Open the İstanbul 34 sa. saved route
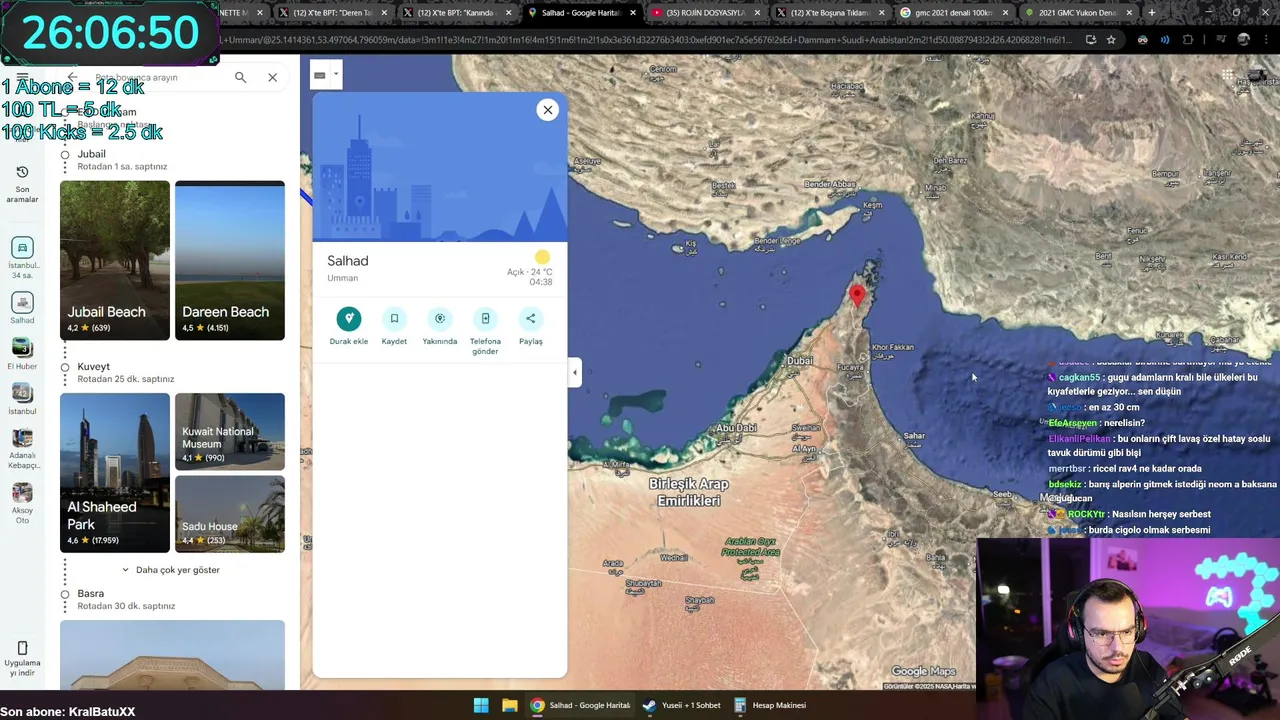The image size is (1280, 720). click(x=22, y=258)
